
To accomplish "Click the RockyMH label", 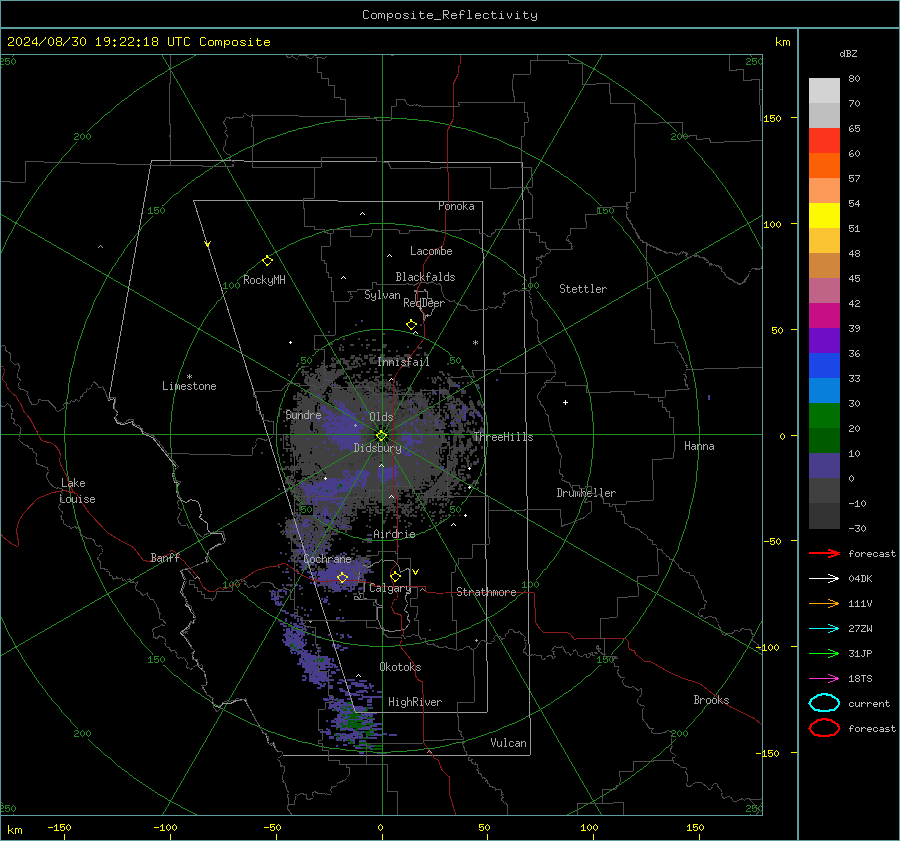I will [264, 280].
